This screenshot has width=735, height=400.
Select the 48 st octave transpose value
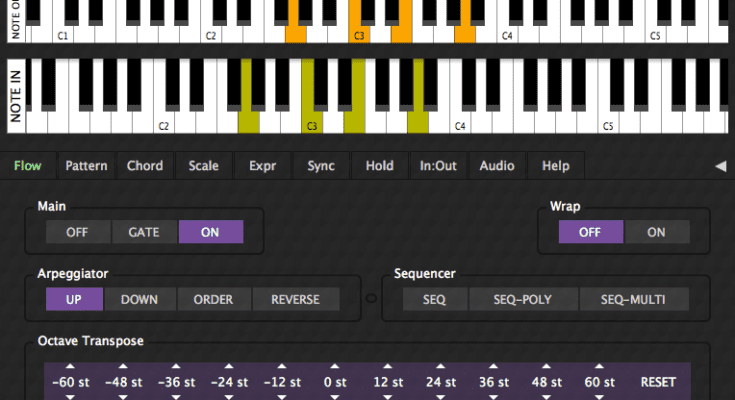point(547,382)
